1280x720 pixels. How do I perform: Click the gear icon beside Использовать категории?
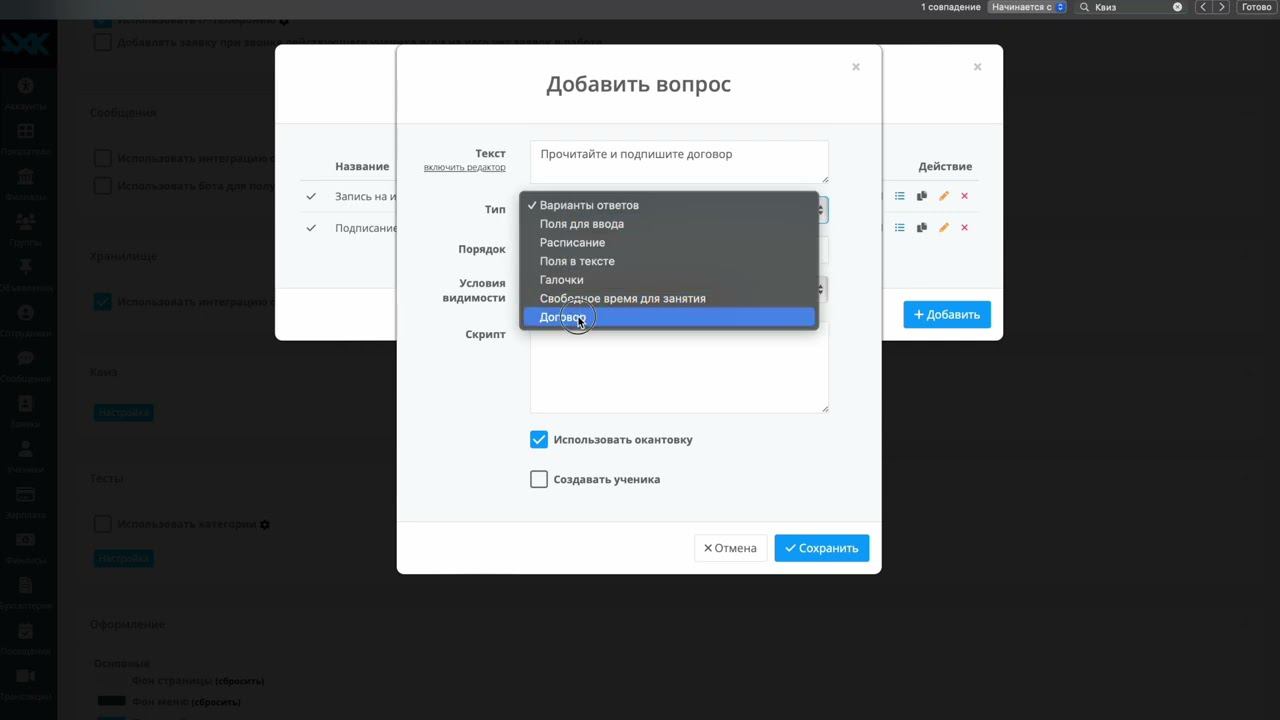pos(265,524)
